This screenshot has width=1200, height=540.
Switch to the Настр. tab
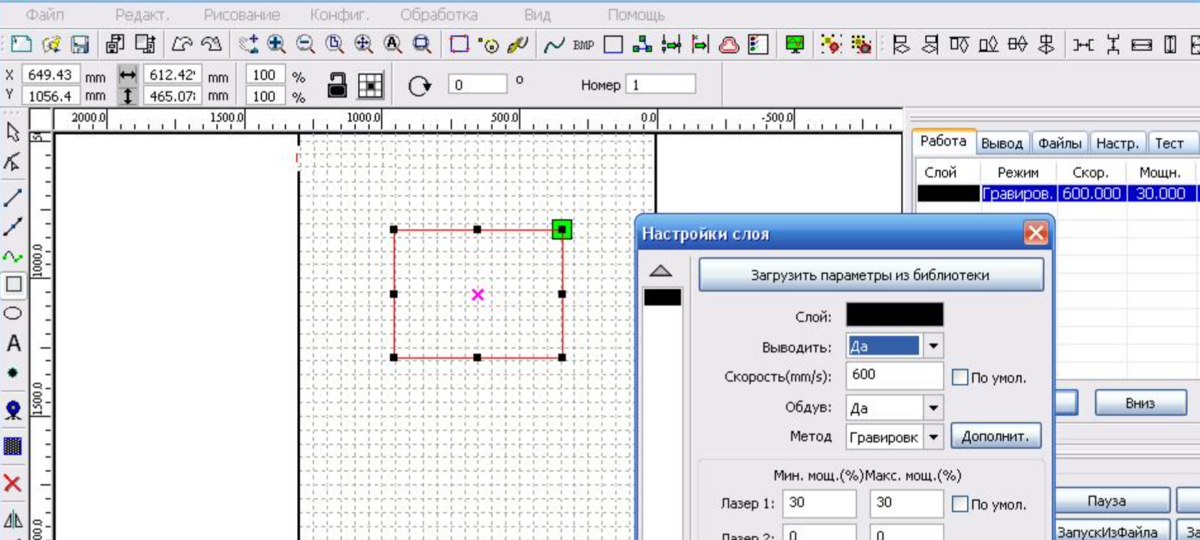(x=1116, y=143)
